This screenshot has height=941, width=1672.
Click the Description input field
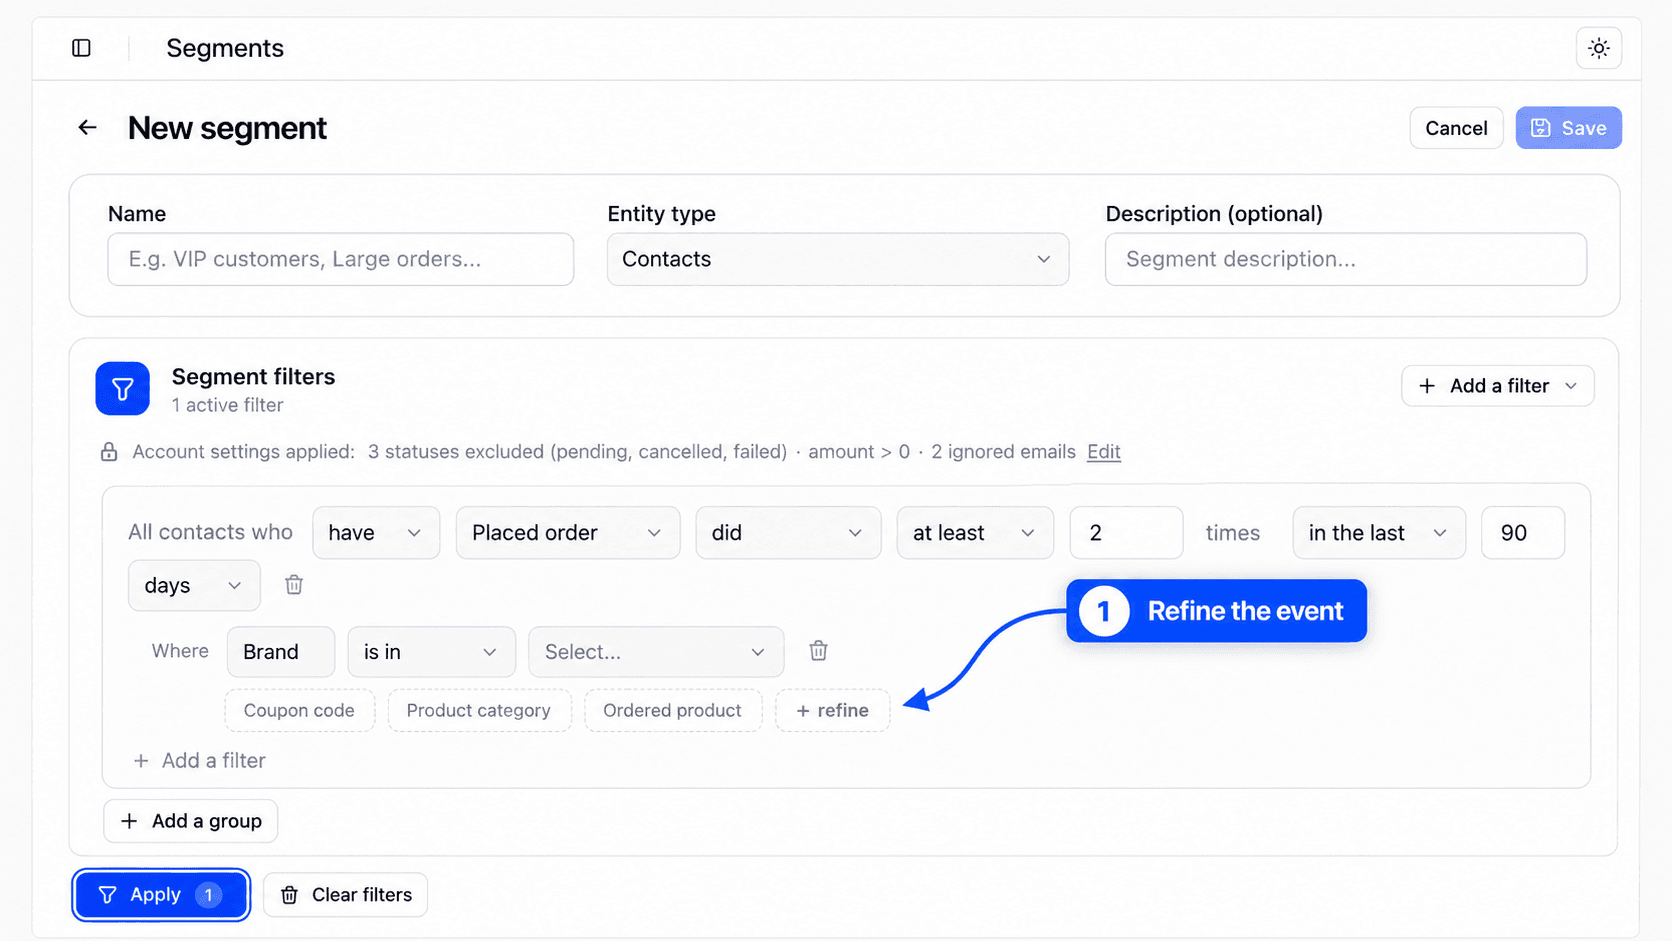point(1345,259)
